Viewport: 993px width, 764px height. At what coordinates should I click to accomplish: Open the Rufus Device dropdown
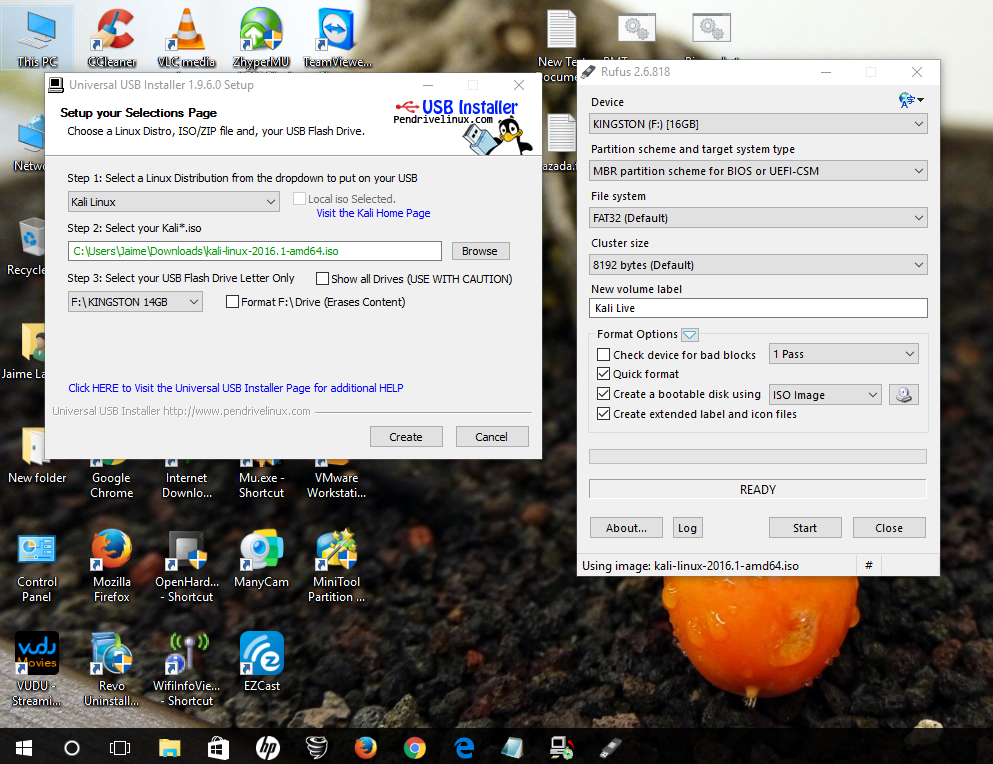pos(758,124)
